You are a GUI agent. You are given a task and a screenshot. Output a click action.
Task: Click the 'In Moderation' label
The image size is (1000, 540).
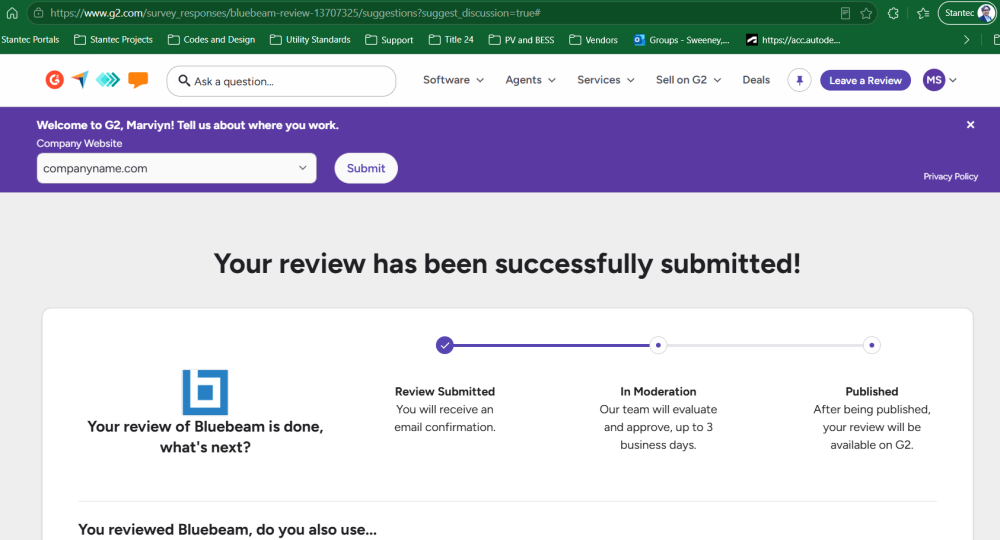658,391
